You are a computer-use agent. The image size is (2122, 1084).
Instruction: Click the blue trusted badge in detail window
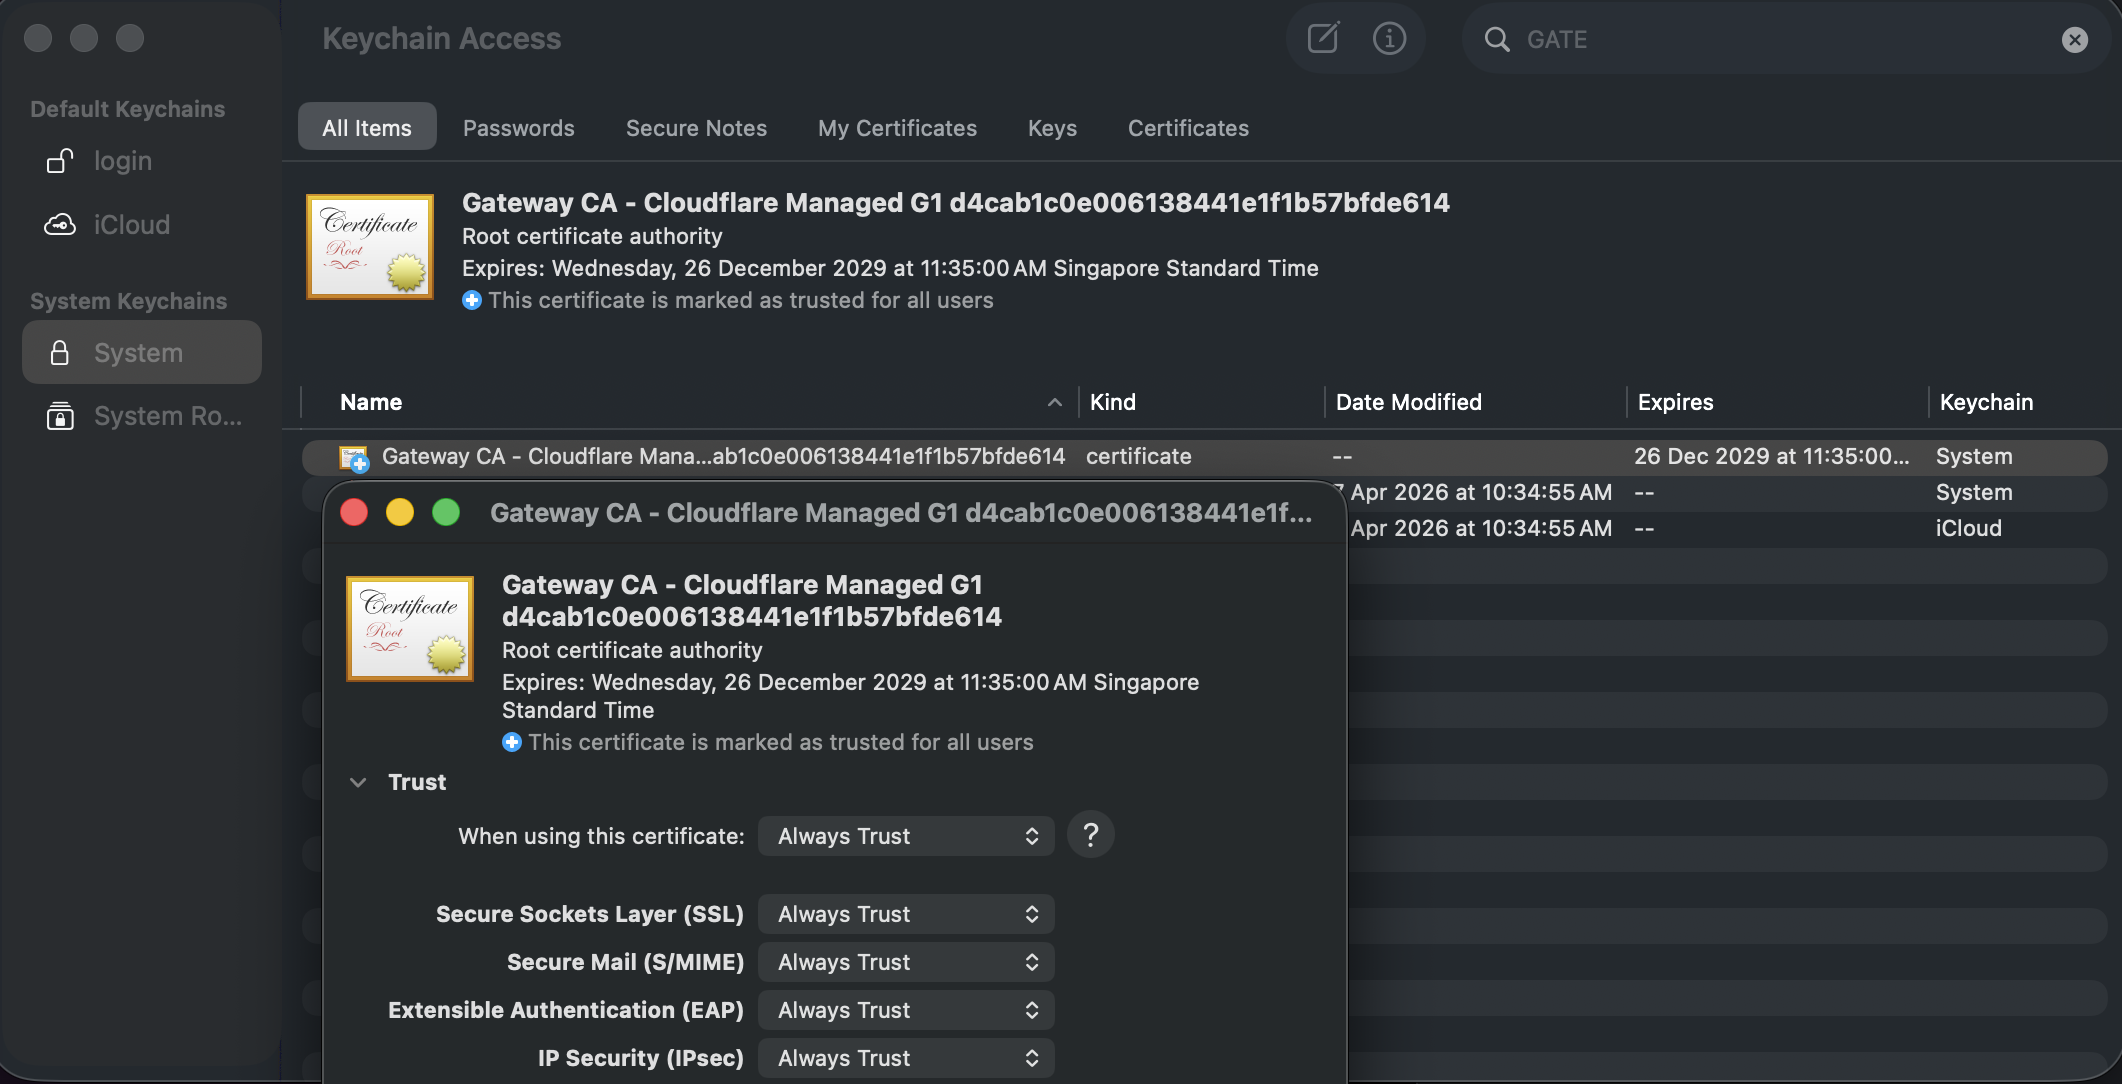tap(512, 742)
